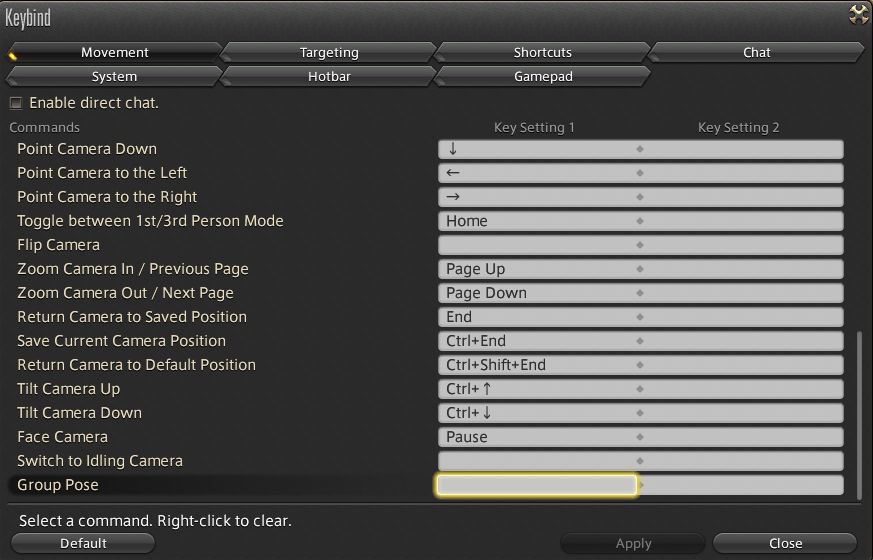Image resolution: width=873 pixels, height=560 pixels.
Task: Select the Tilt Camera Up command
Action: tap(68, 389)
